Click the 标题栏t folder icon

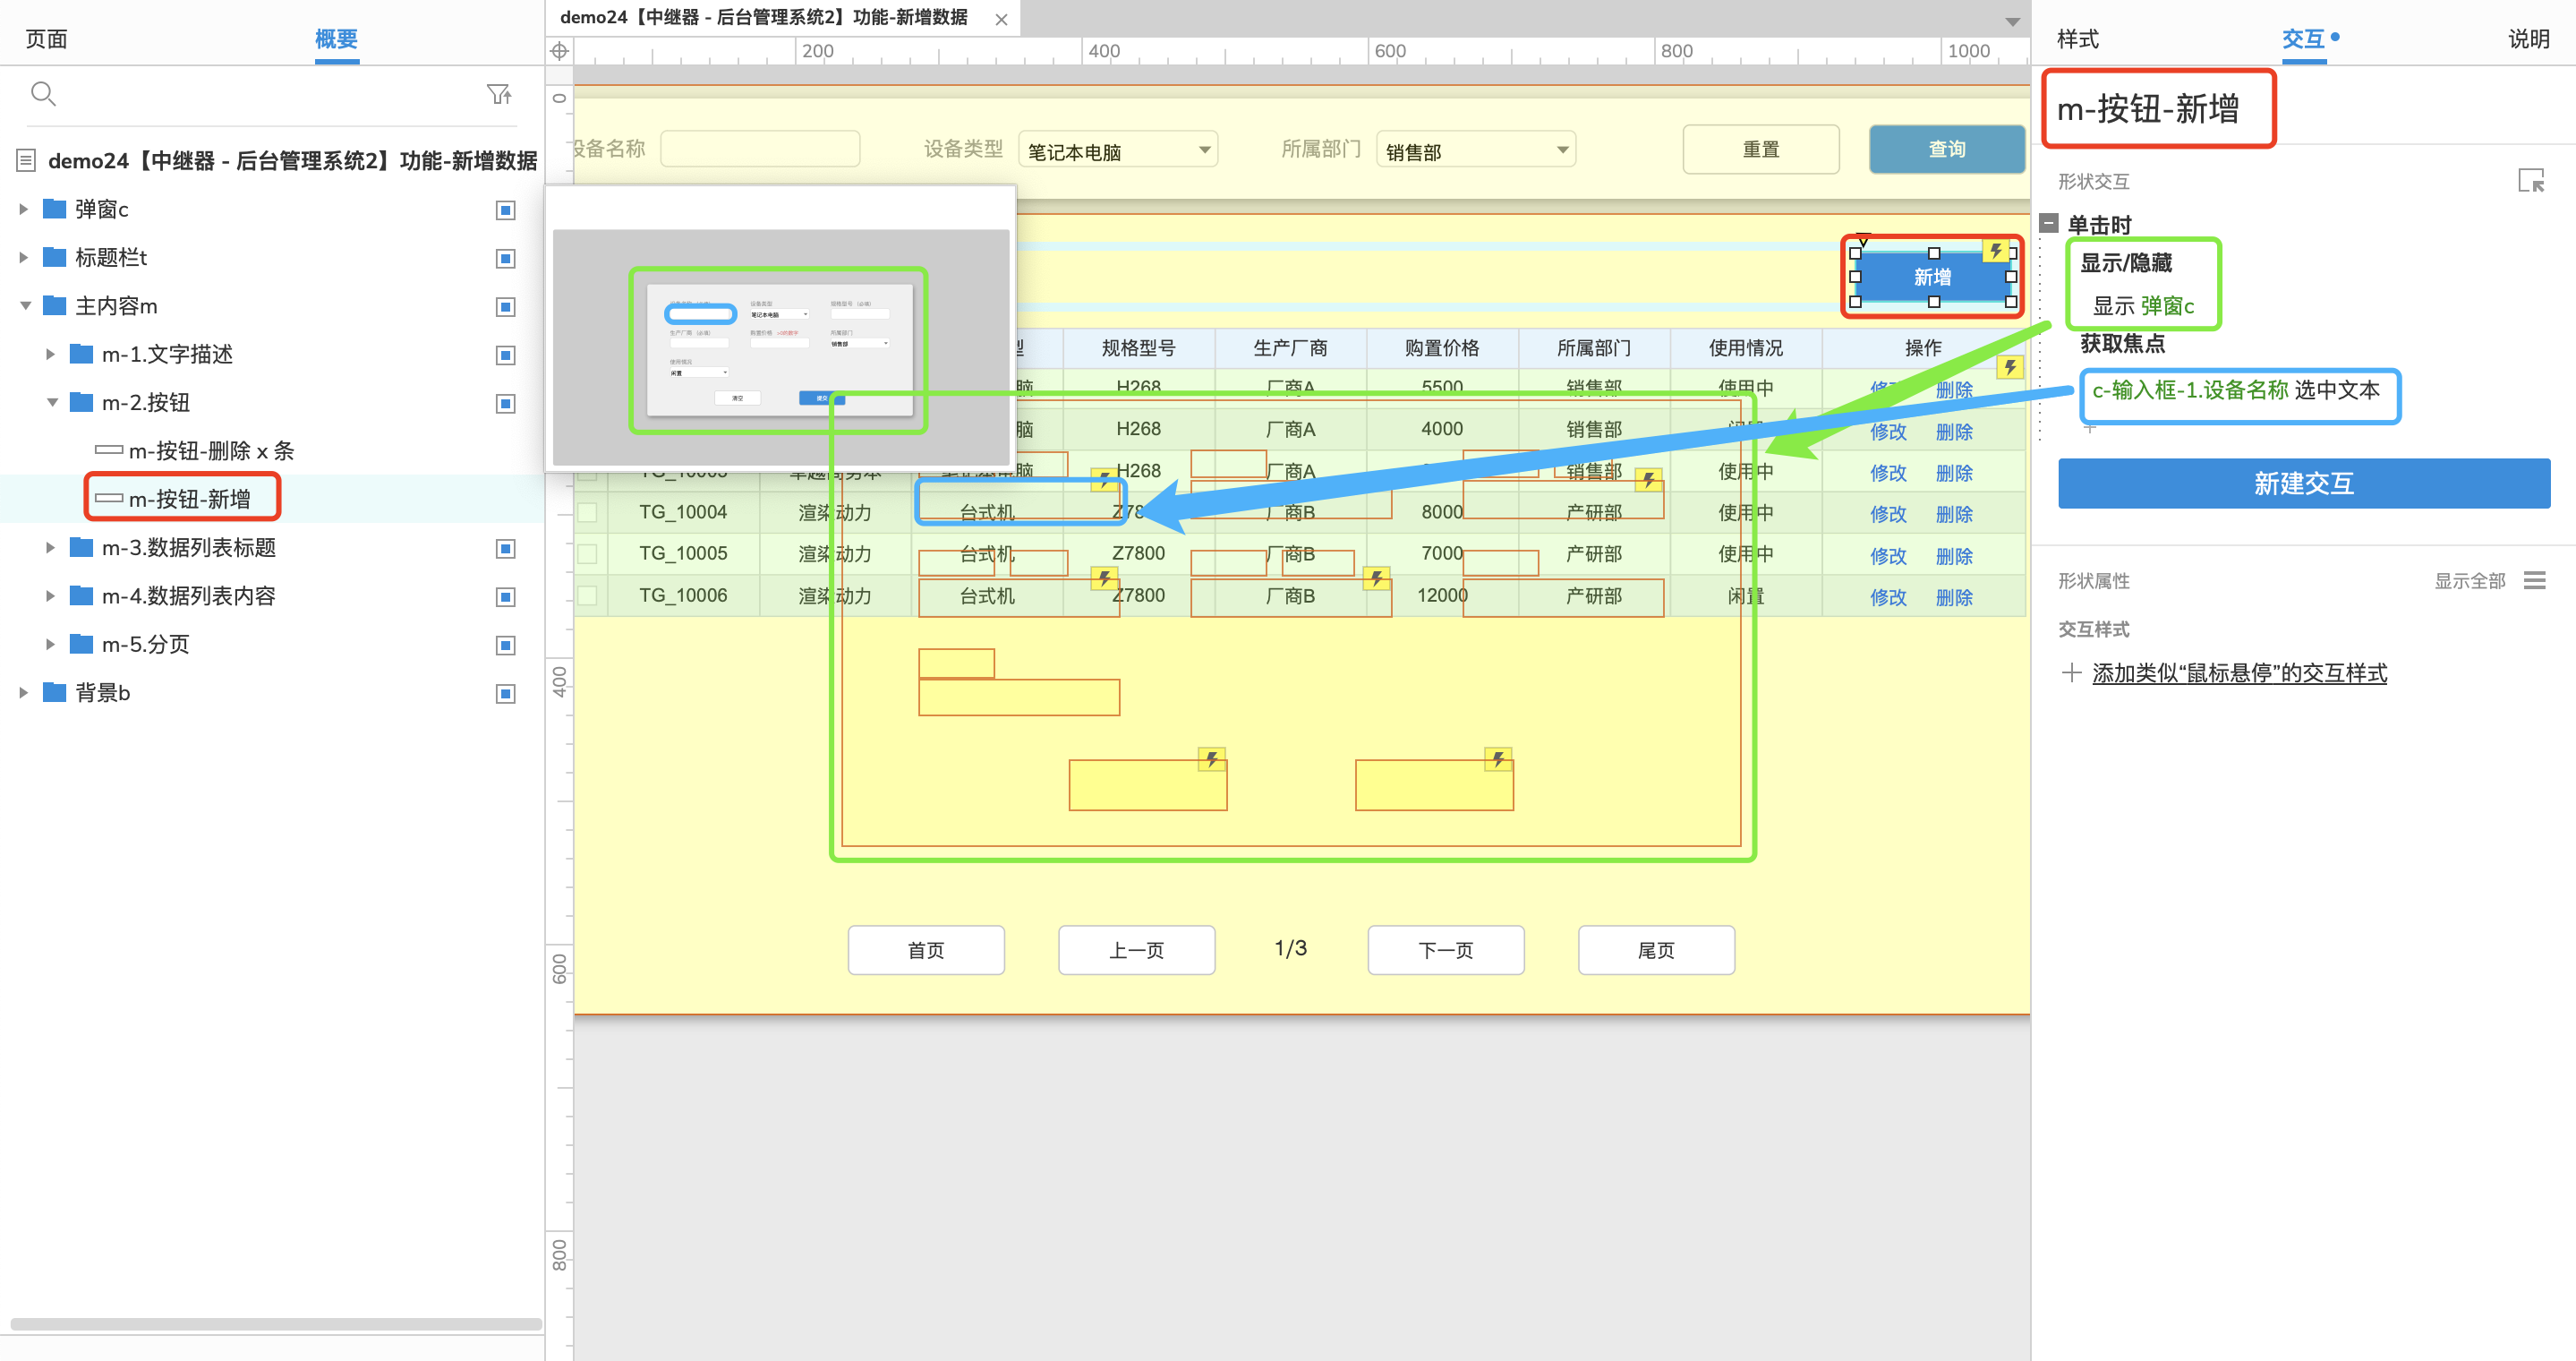[55, 257]
